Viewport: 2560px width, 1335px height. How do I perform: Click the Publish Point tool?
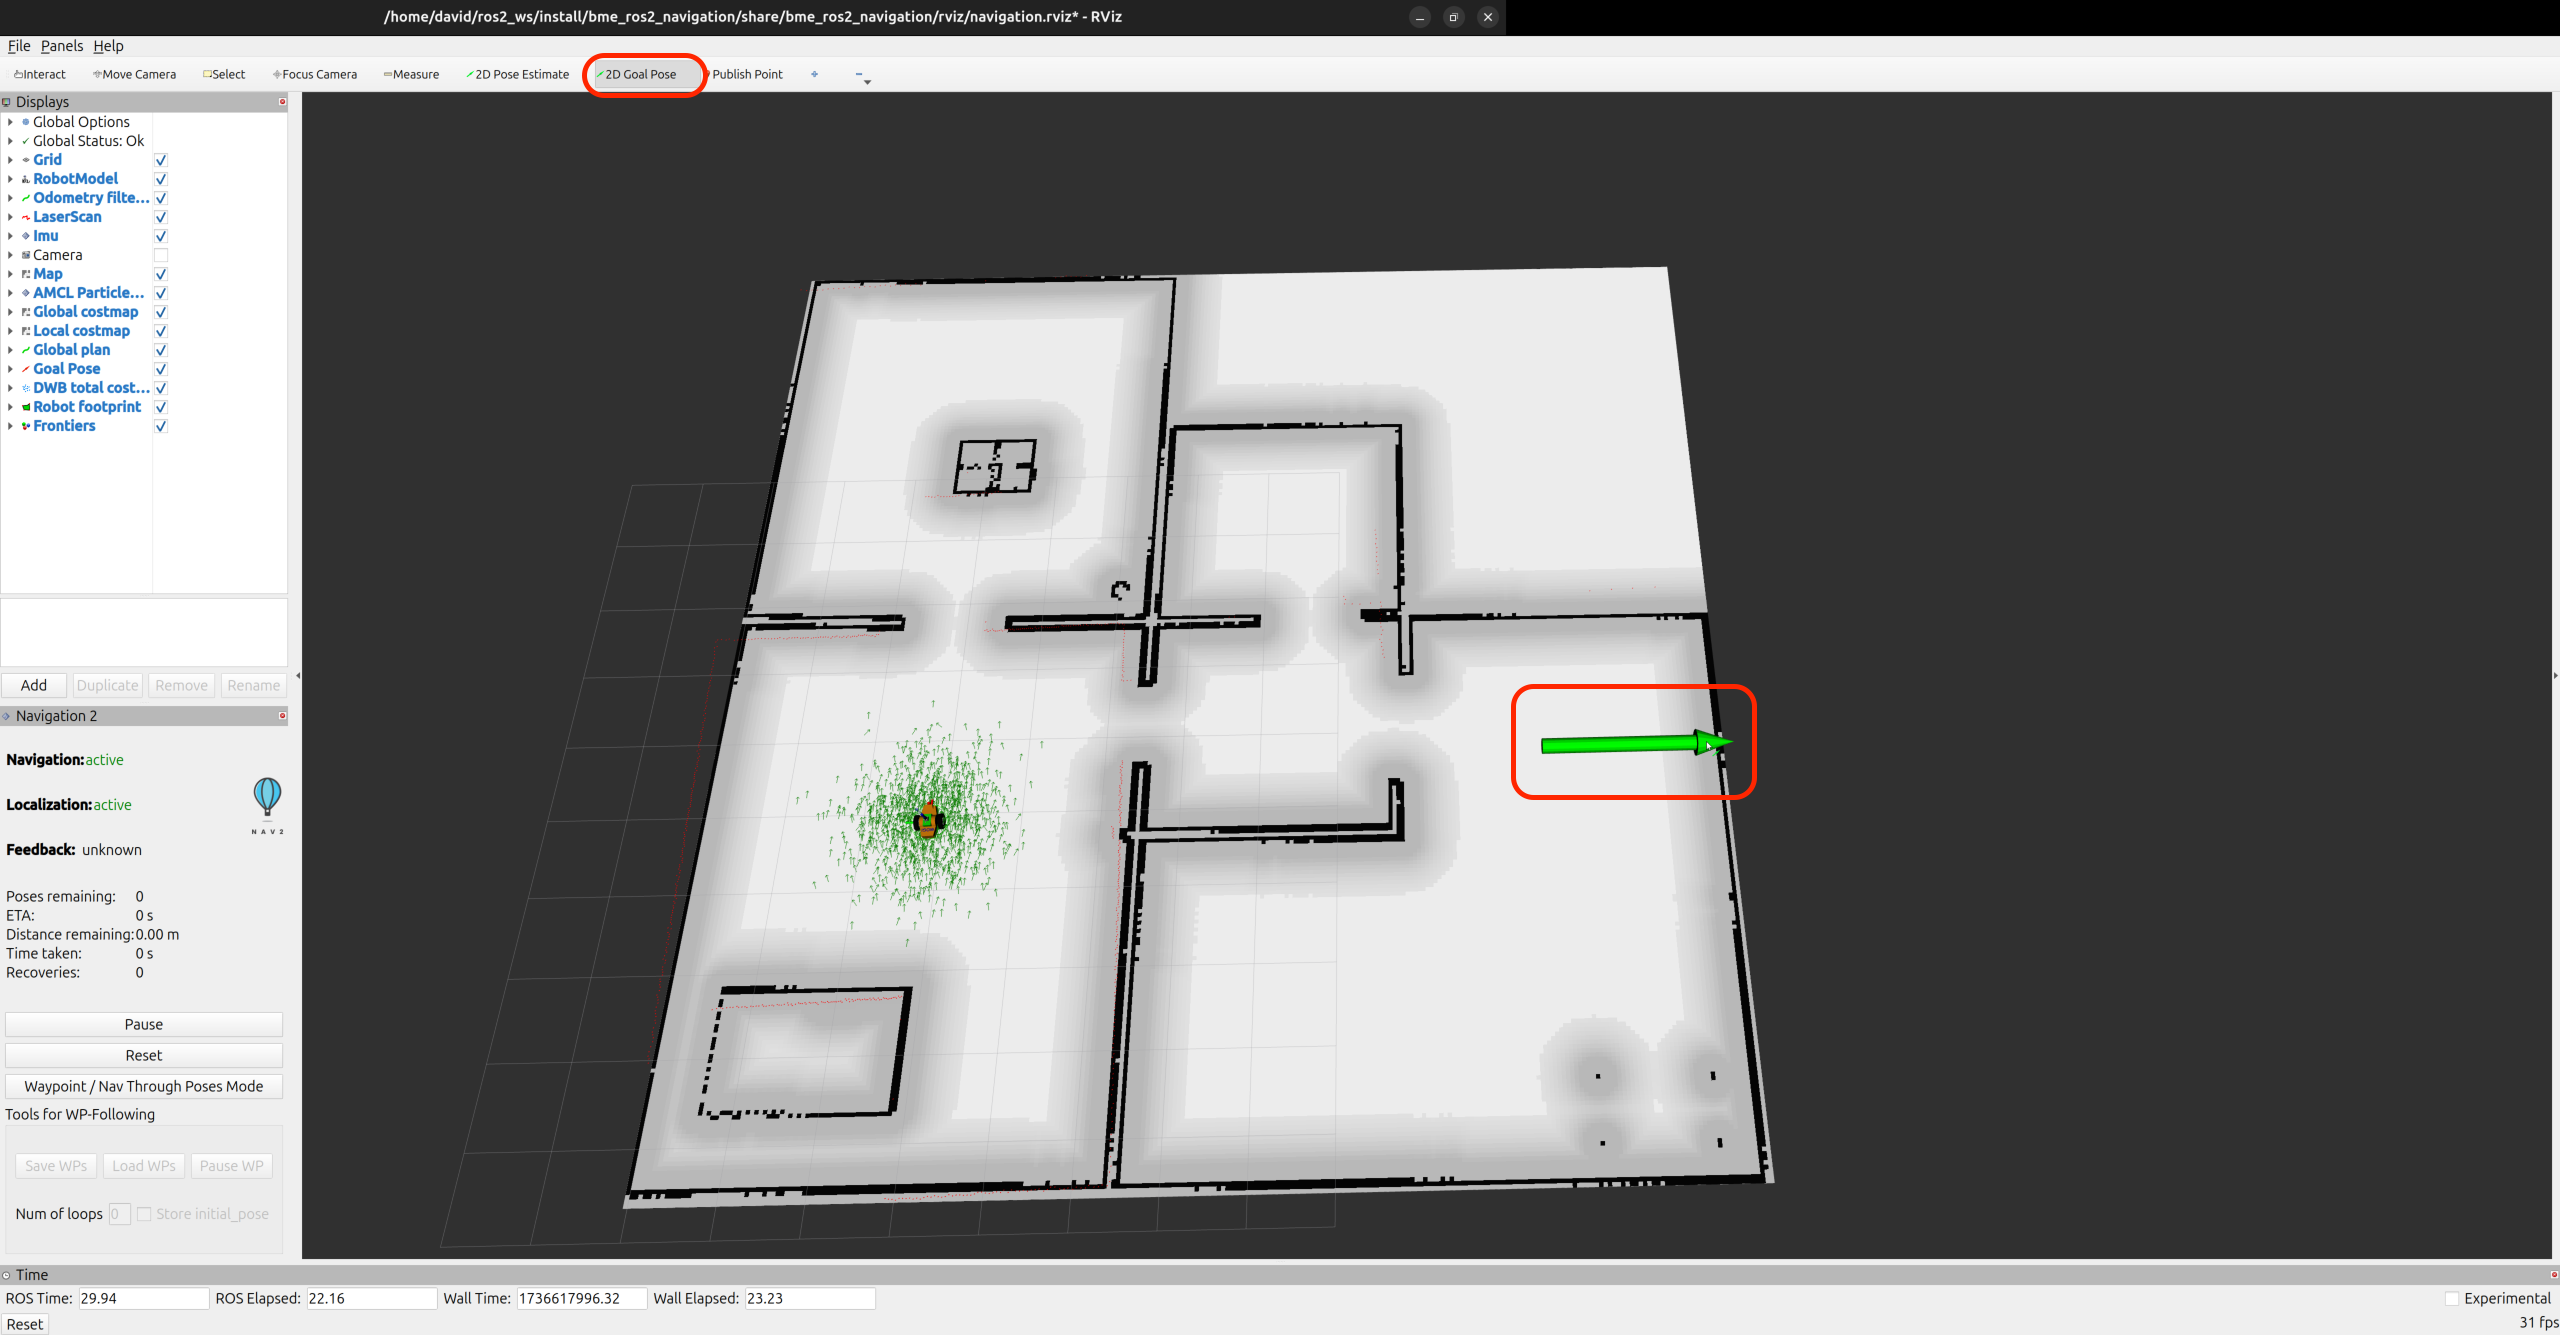point(747,73)
